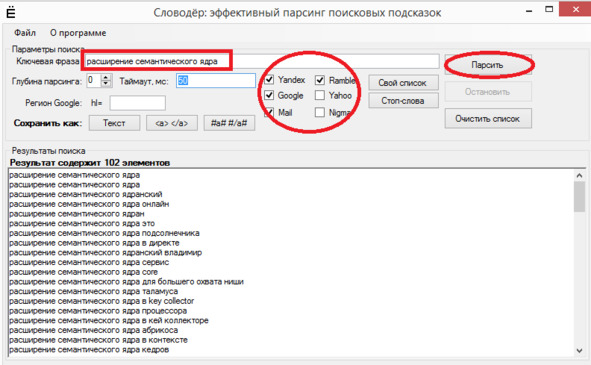Close the Словодёр window

575,9
